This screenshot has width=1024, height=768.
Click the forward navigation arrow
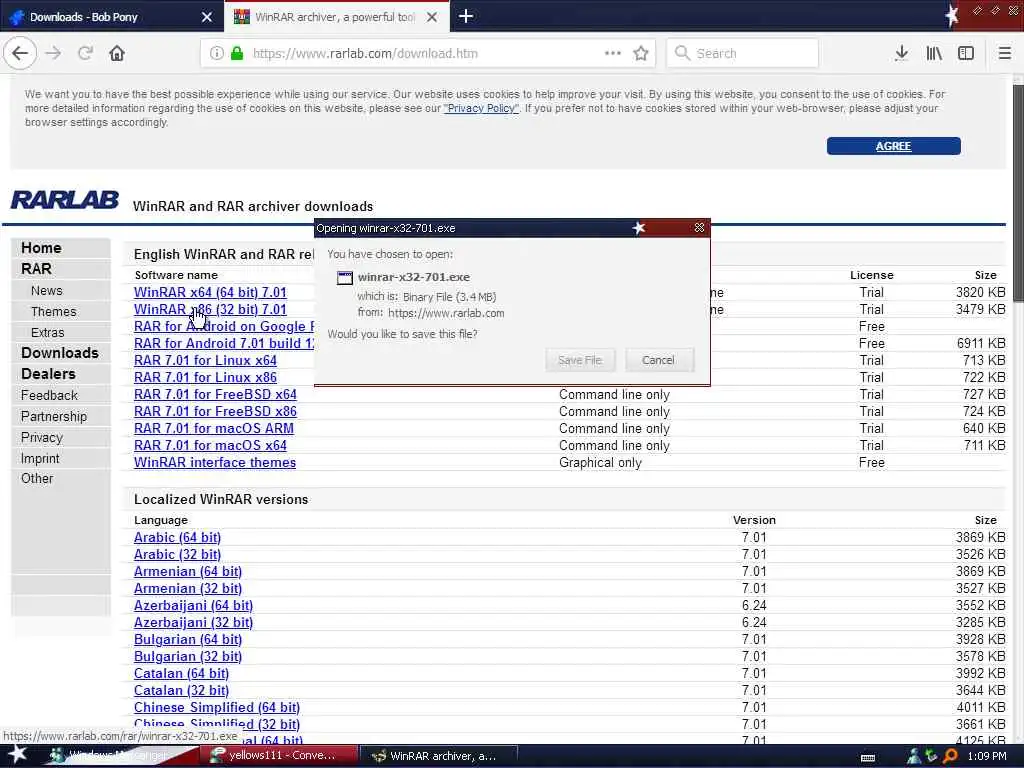click(x=53, y=54)
